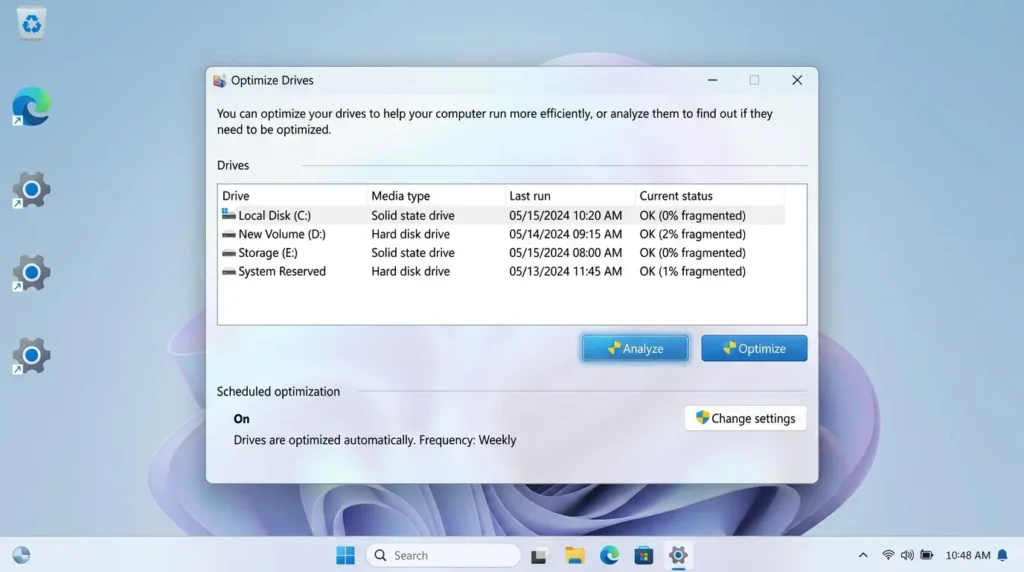1024x572 pixels.
Task: Select the New Volume (D:) row
Action: [x=502, y=234]
